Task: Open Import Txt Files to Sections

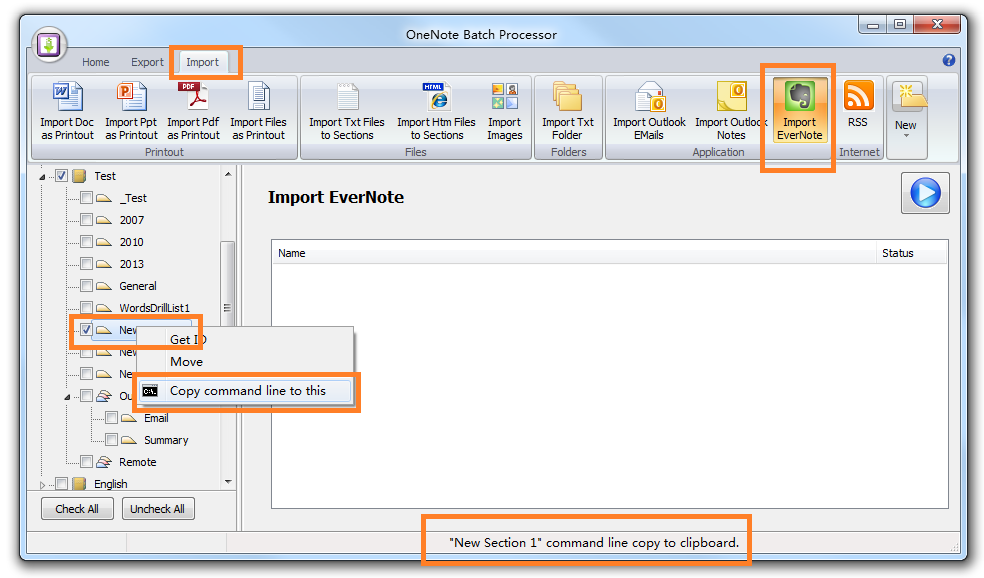Action: (x=346, y=111)
